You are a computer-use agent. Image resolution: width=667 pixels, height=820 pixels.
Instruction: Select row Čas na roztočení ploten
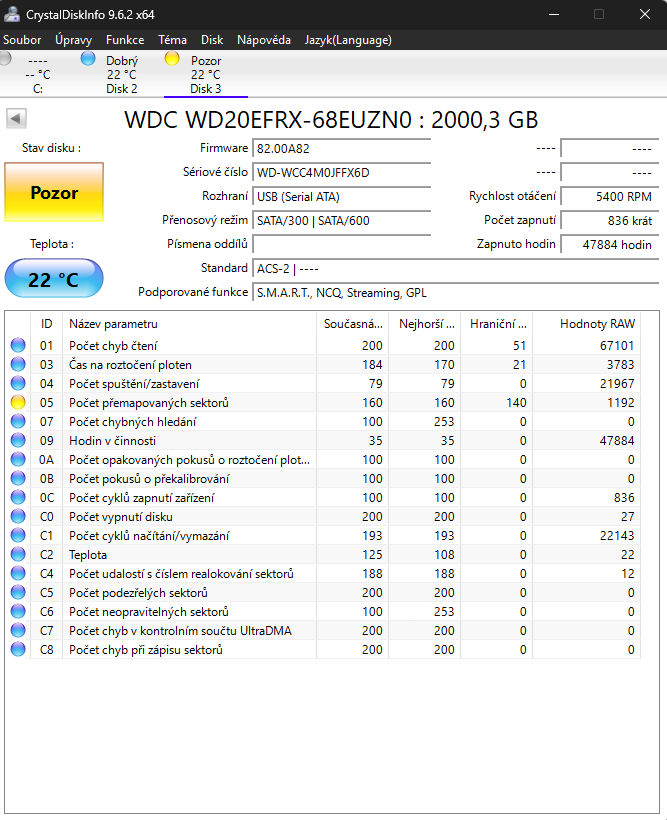click(323, 365)
